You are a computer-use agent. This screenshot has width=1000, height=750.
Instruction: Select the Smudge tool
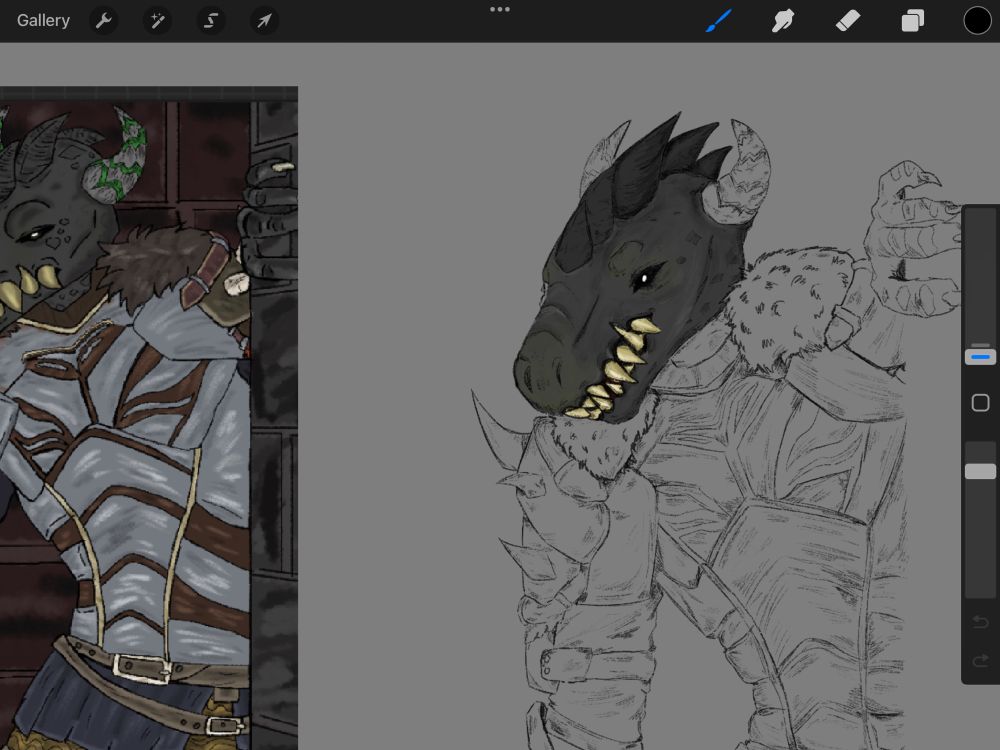[x=783, y=20]
